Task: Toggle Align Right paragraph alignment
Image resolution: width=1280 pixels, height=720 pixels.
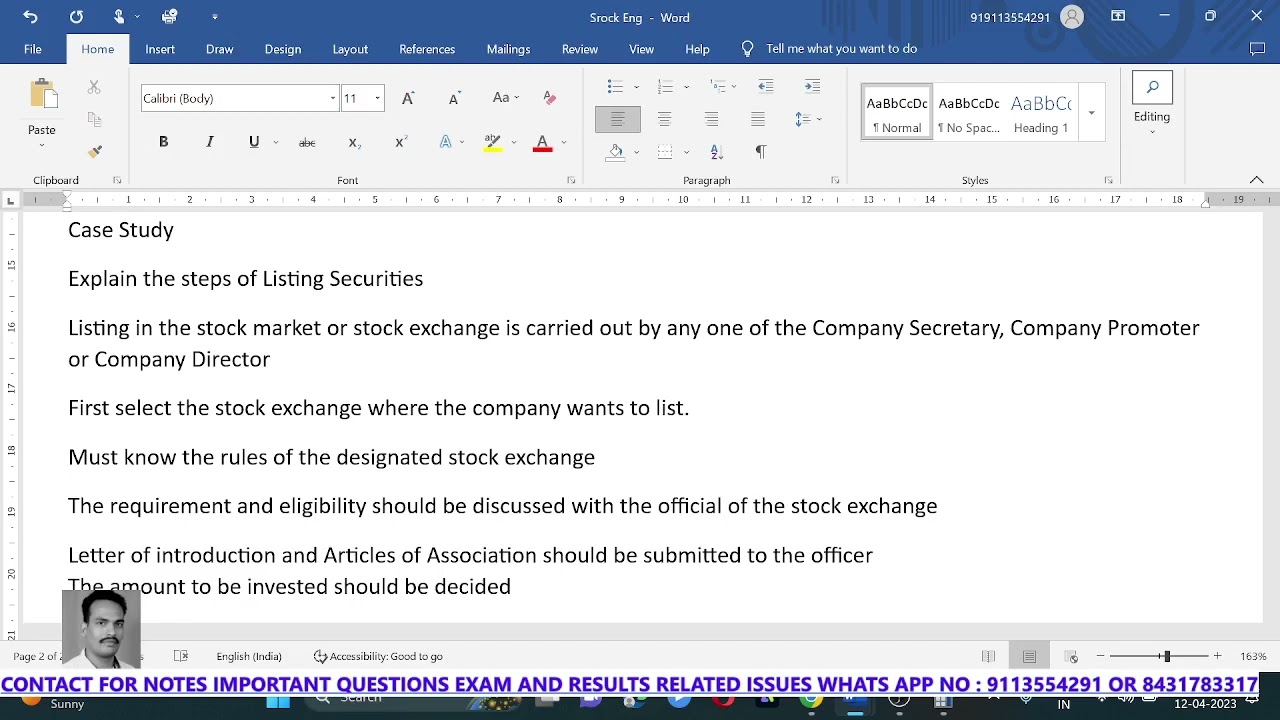Action: pyautogui.click(x=711, y=119)
